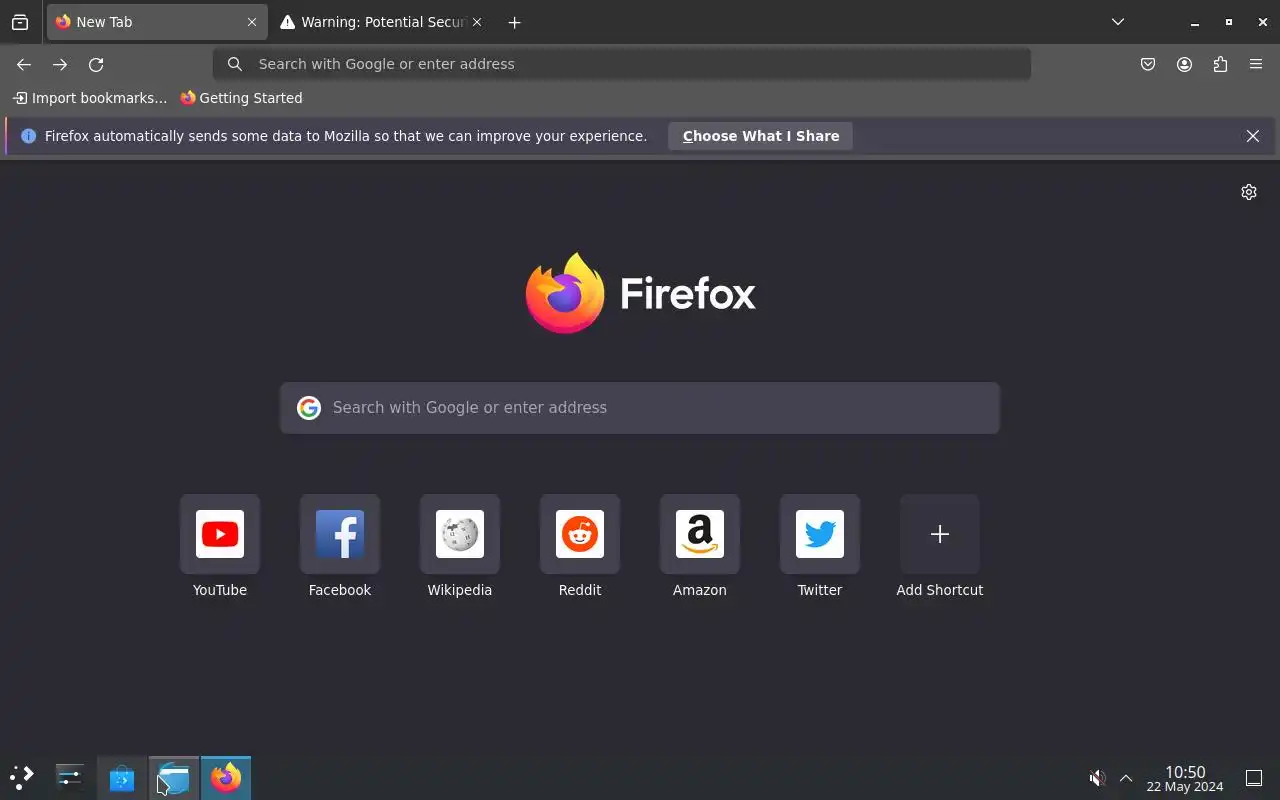Click the YouTube label under the shortcut
Viewport: 1280px width, 800px height.
220,590
